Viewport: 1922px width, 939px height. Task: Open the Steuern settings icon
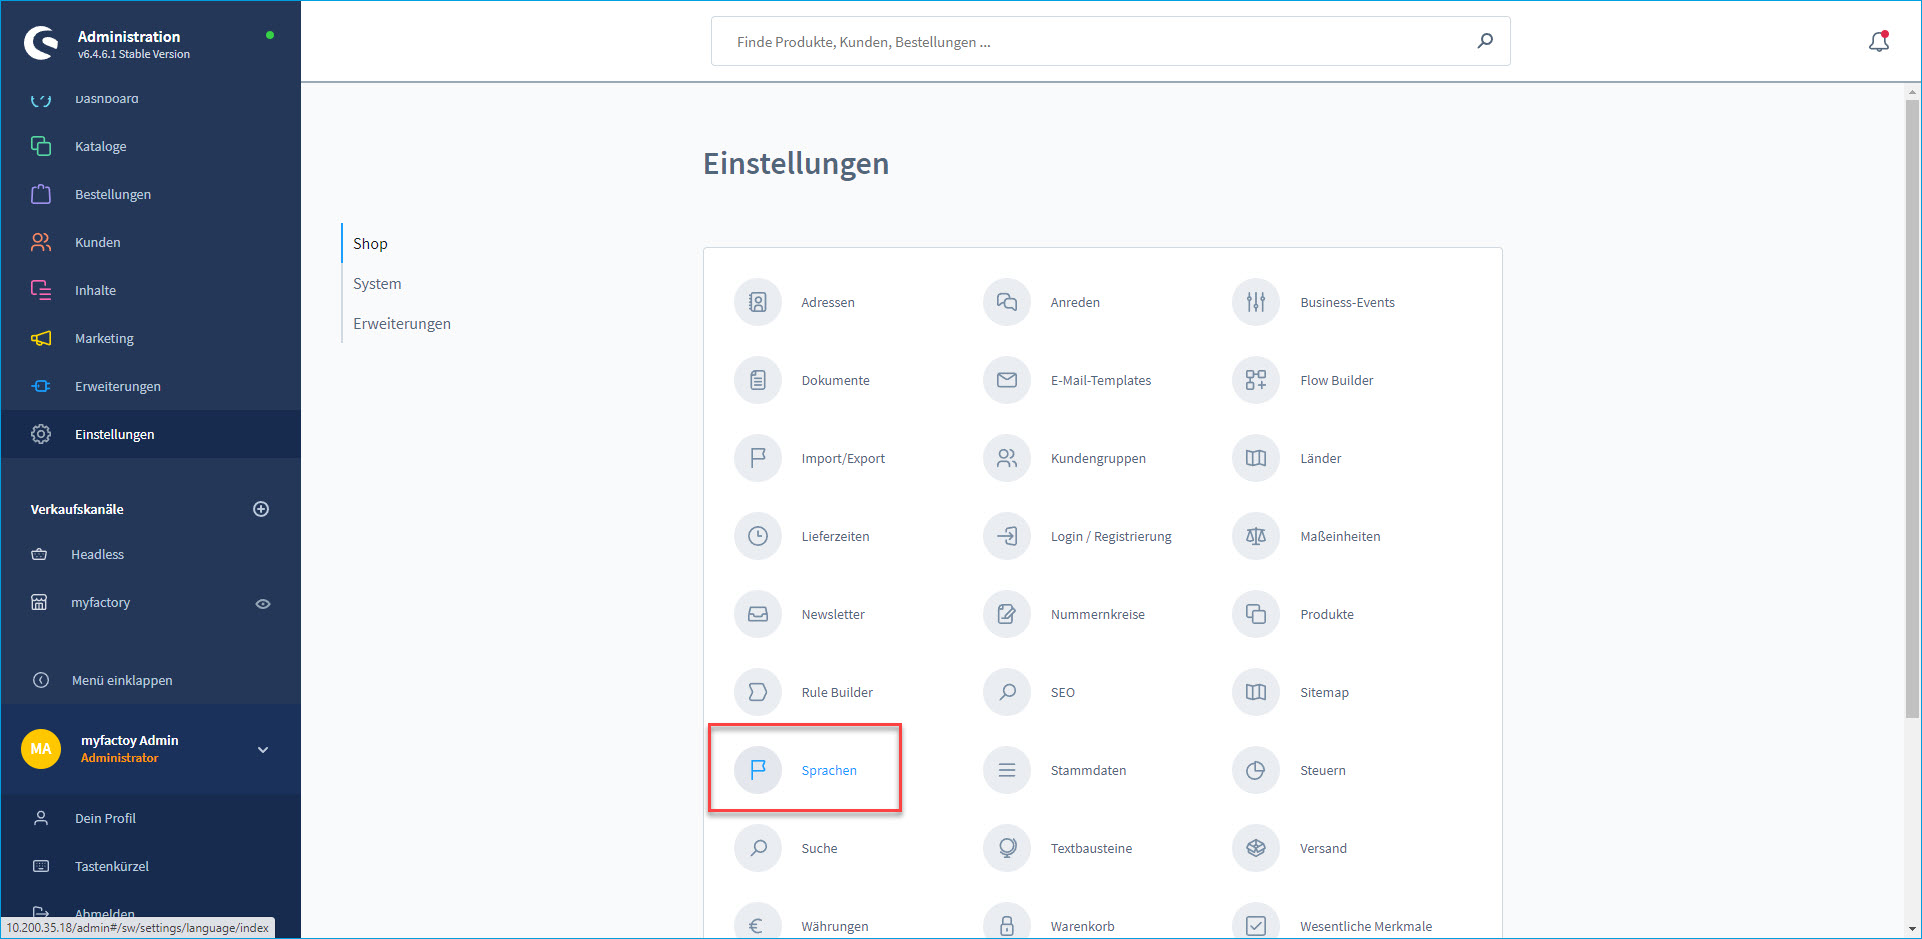coord(1255,770)
